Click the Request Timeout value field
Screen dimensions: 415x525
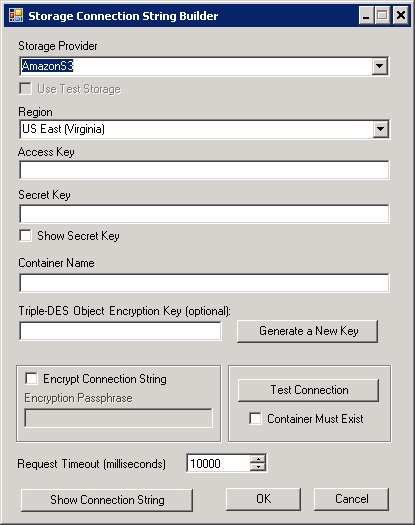218,463
